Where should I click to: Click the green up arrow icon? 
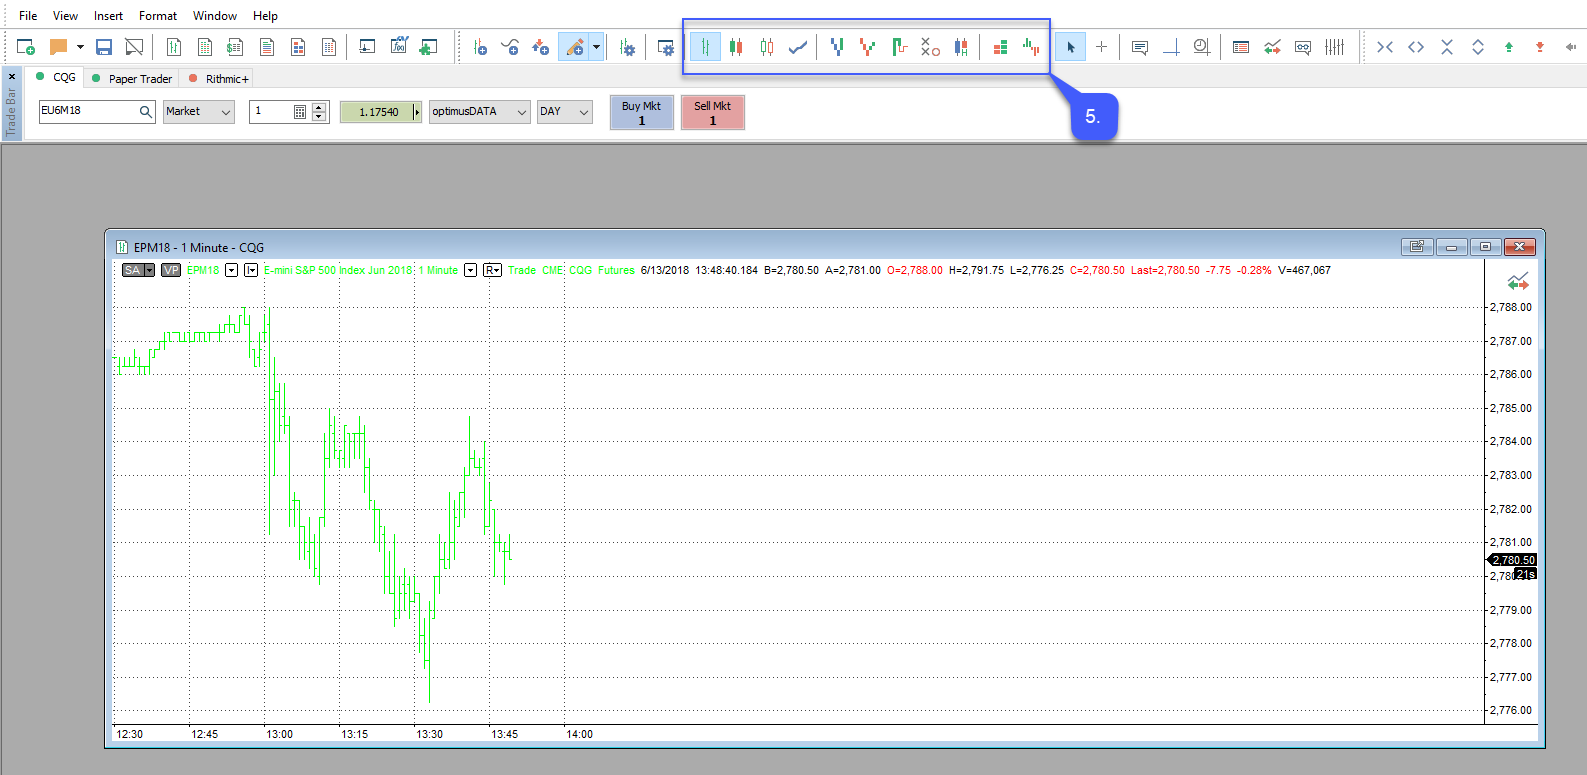[x=1509, y=47]
